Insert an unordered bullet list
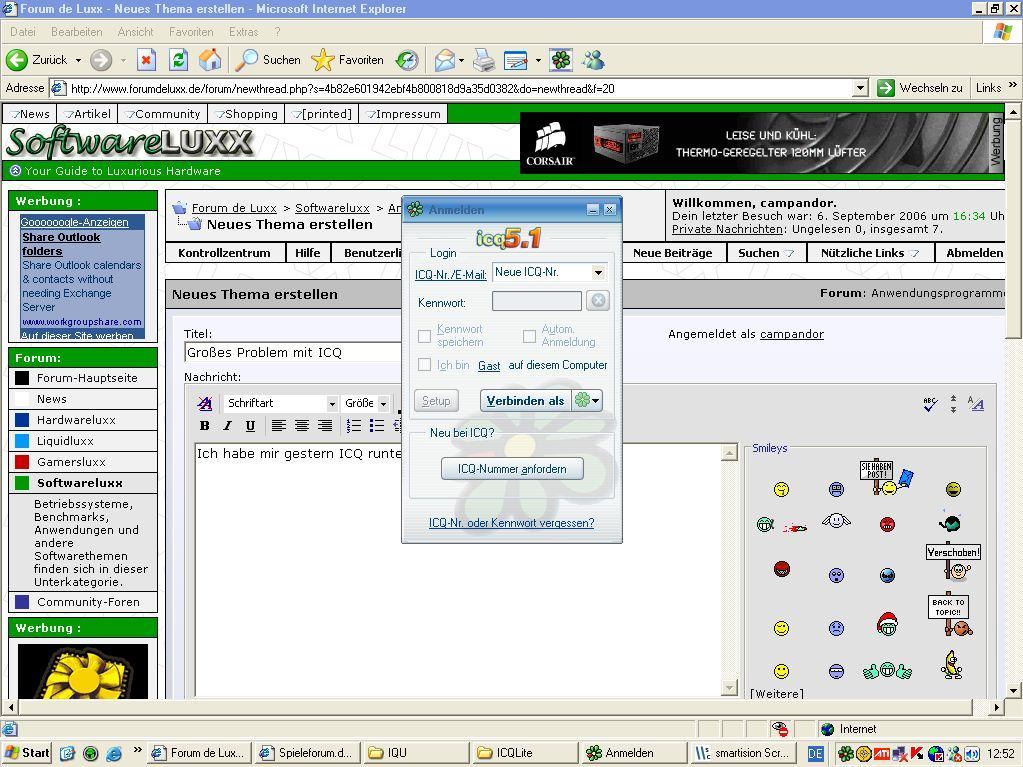 (x=376, y=426)
